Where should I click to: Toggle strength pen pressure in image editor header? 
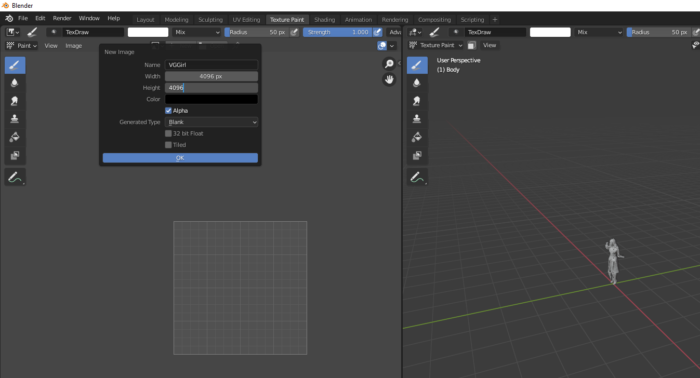[x=378, y=32]
